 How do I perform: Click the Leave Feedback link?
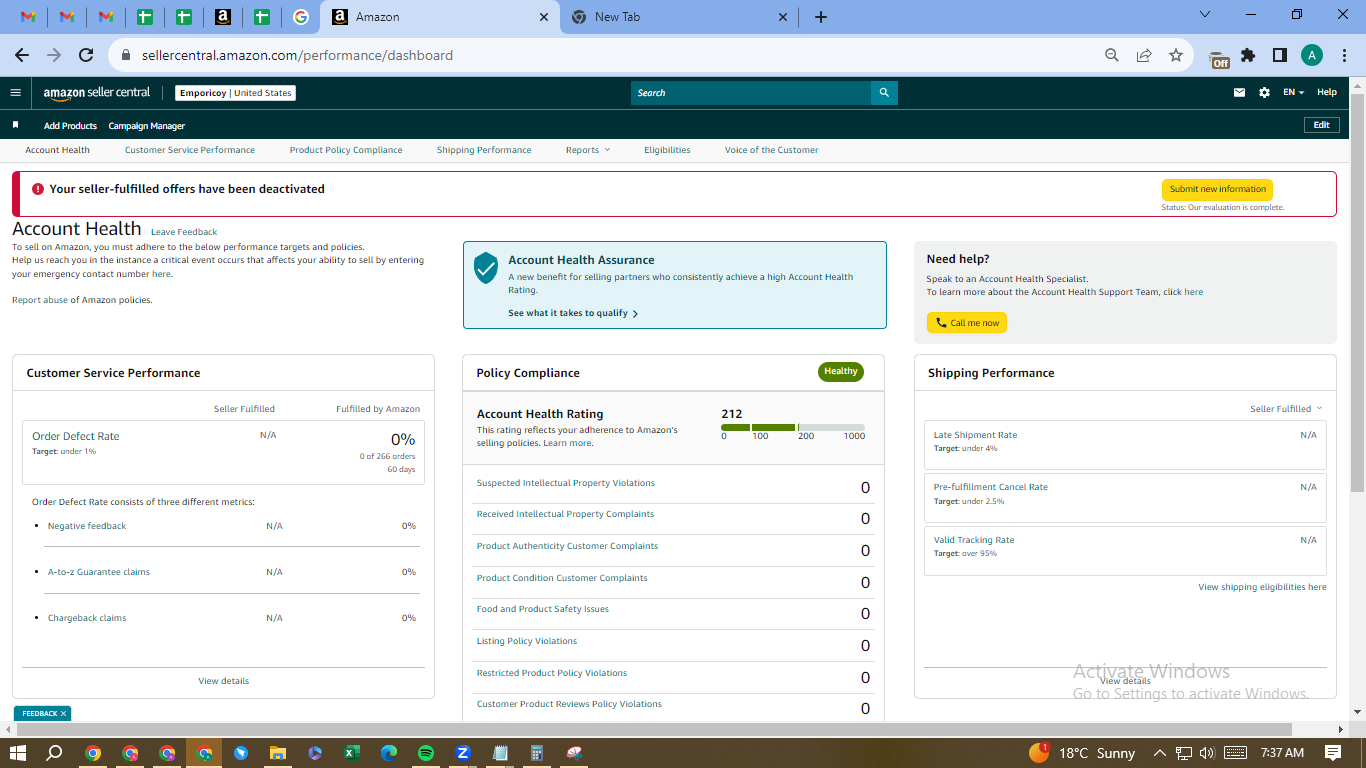(184, 232)
